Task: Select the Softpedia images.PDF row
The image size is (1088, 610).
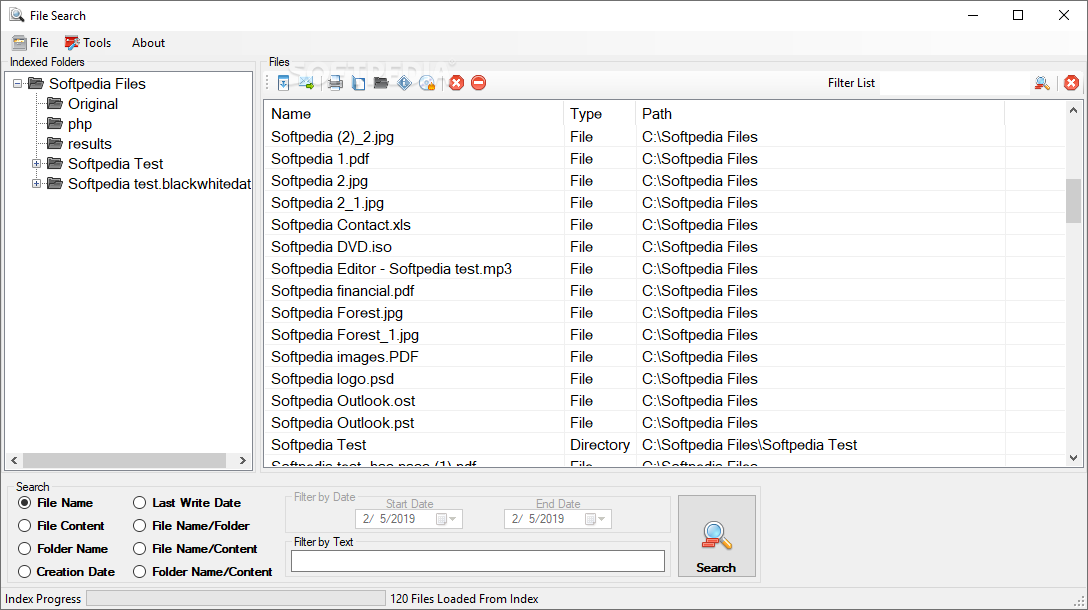Action: [x=665, y=357]
